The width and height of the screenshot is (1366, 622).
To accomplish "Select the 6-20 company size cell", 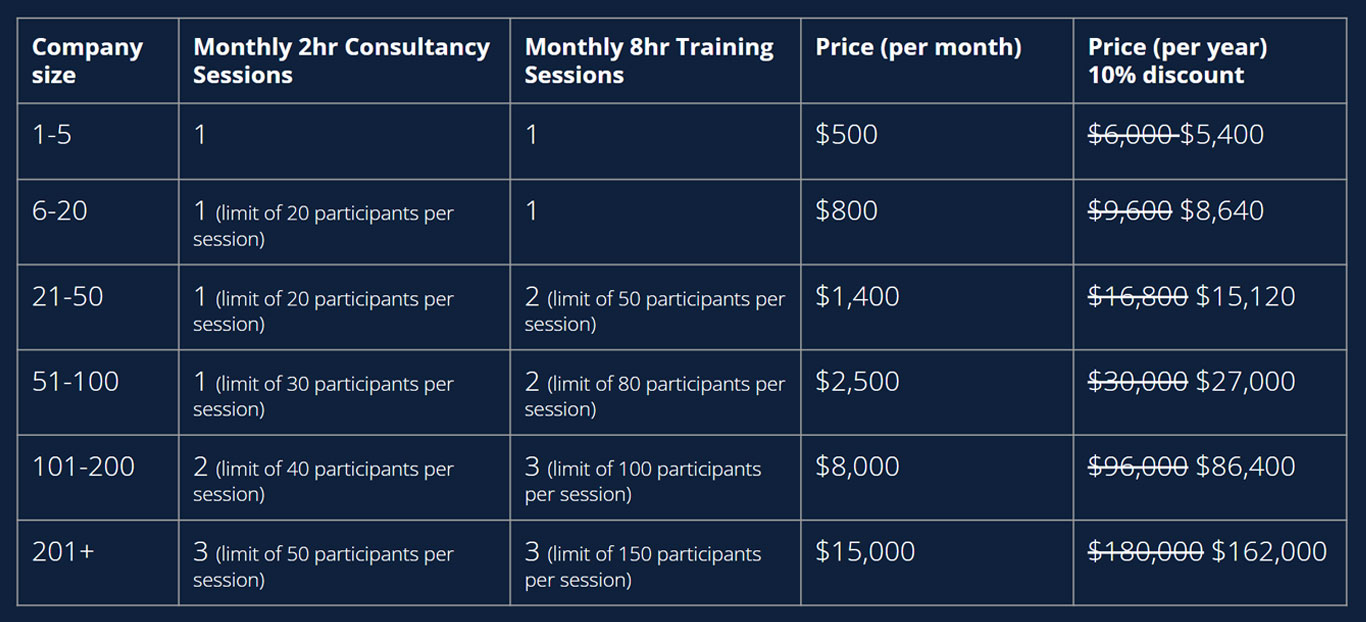I will pos(59,211).
